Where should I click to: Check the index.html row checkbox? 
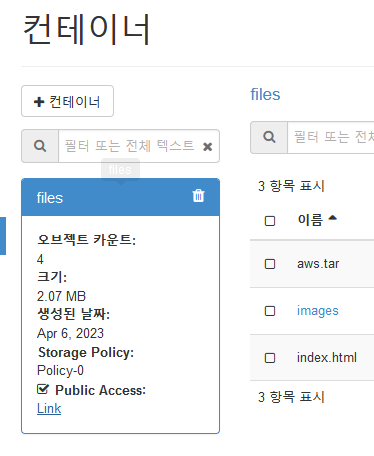click(270, 358)
